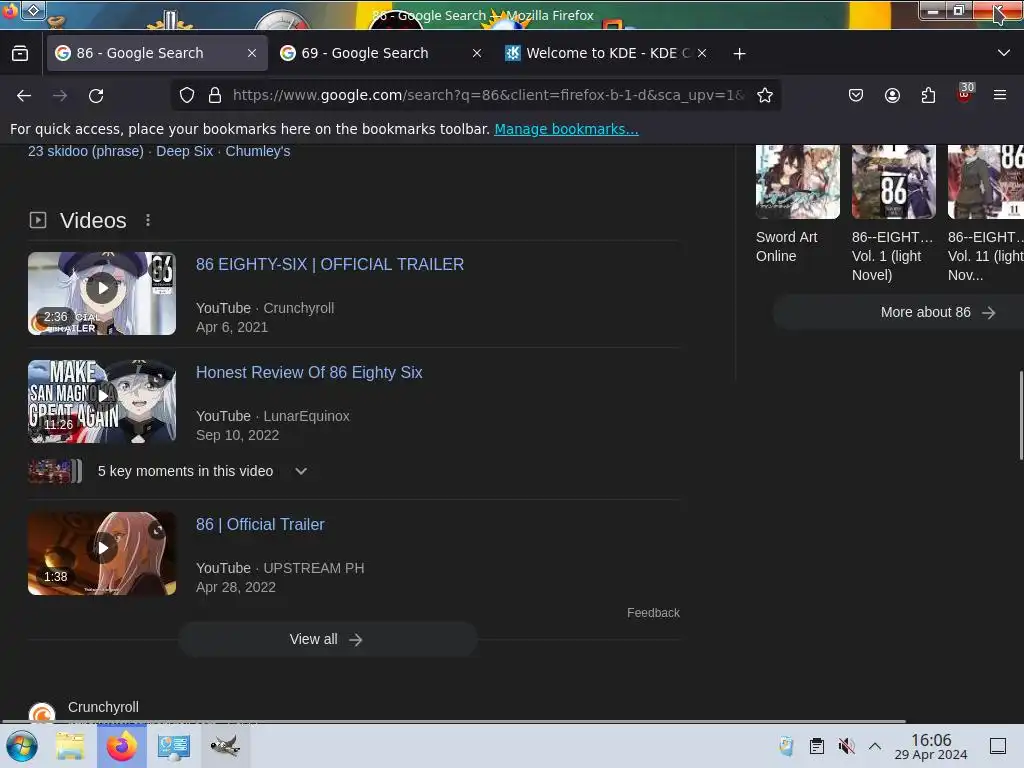
Task: Unmute audio volume tray icon
Action: [x=846, y=746]
